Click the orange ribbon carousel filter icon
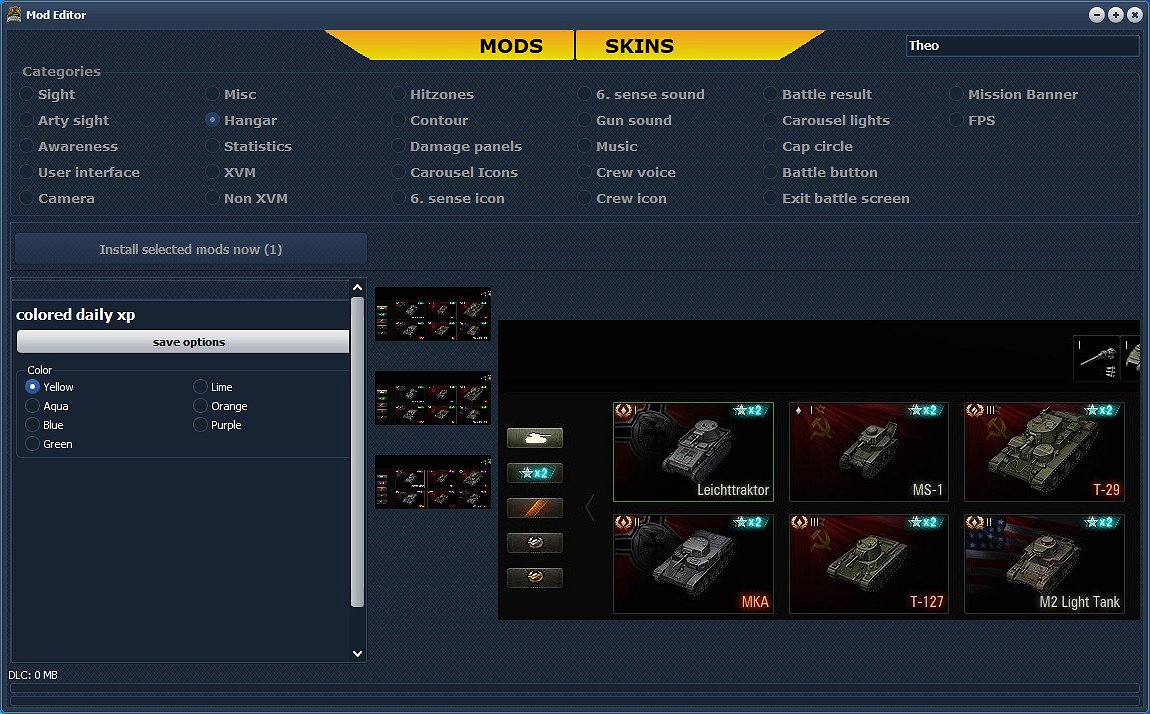 [x=535, y=507]
